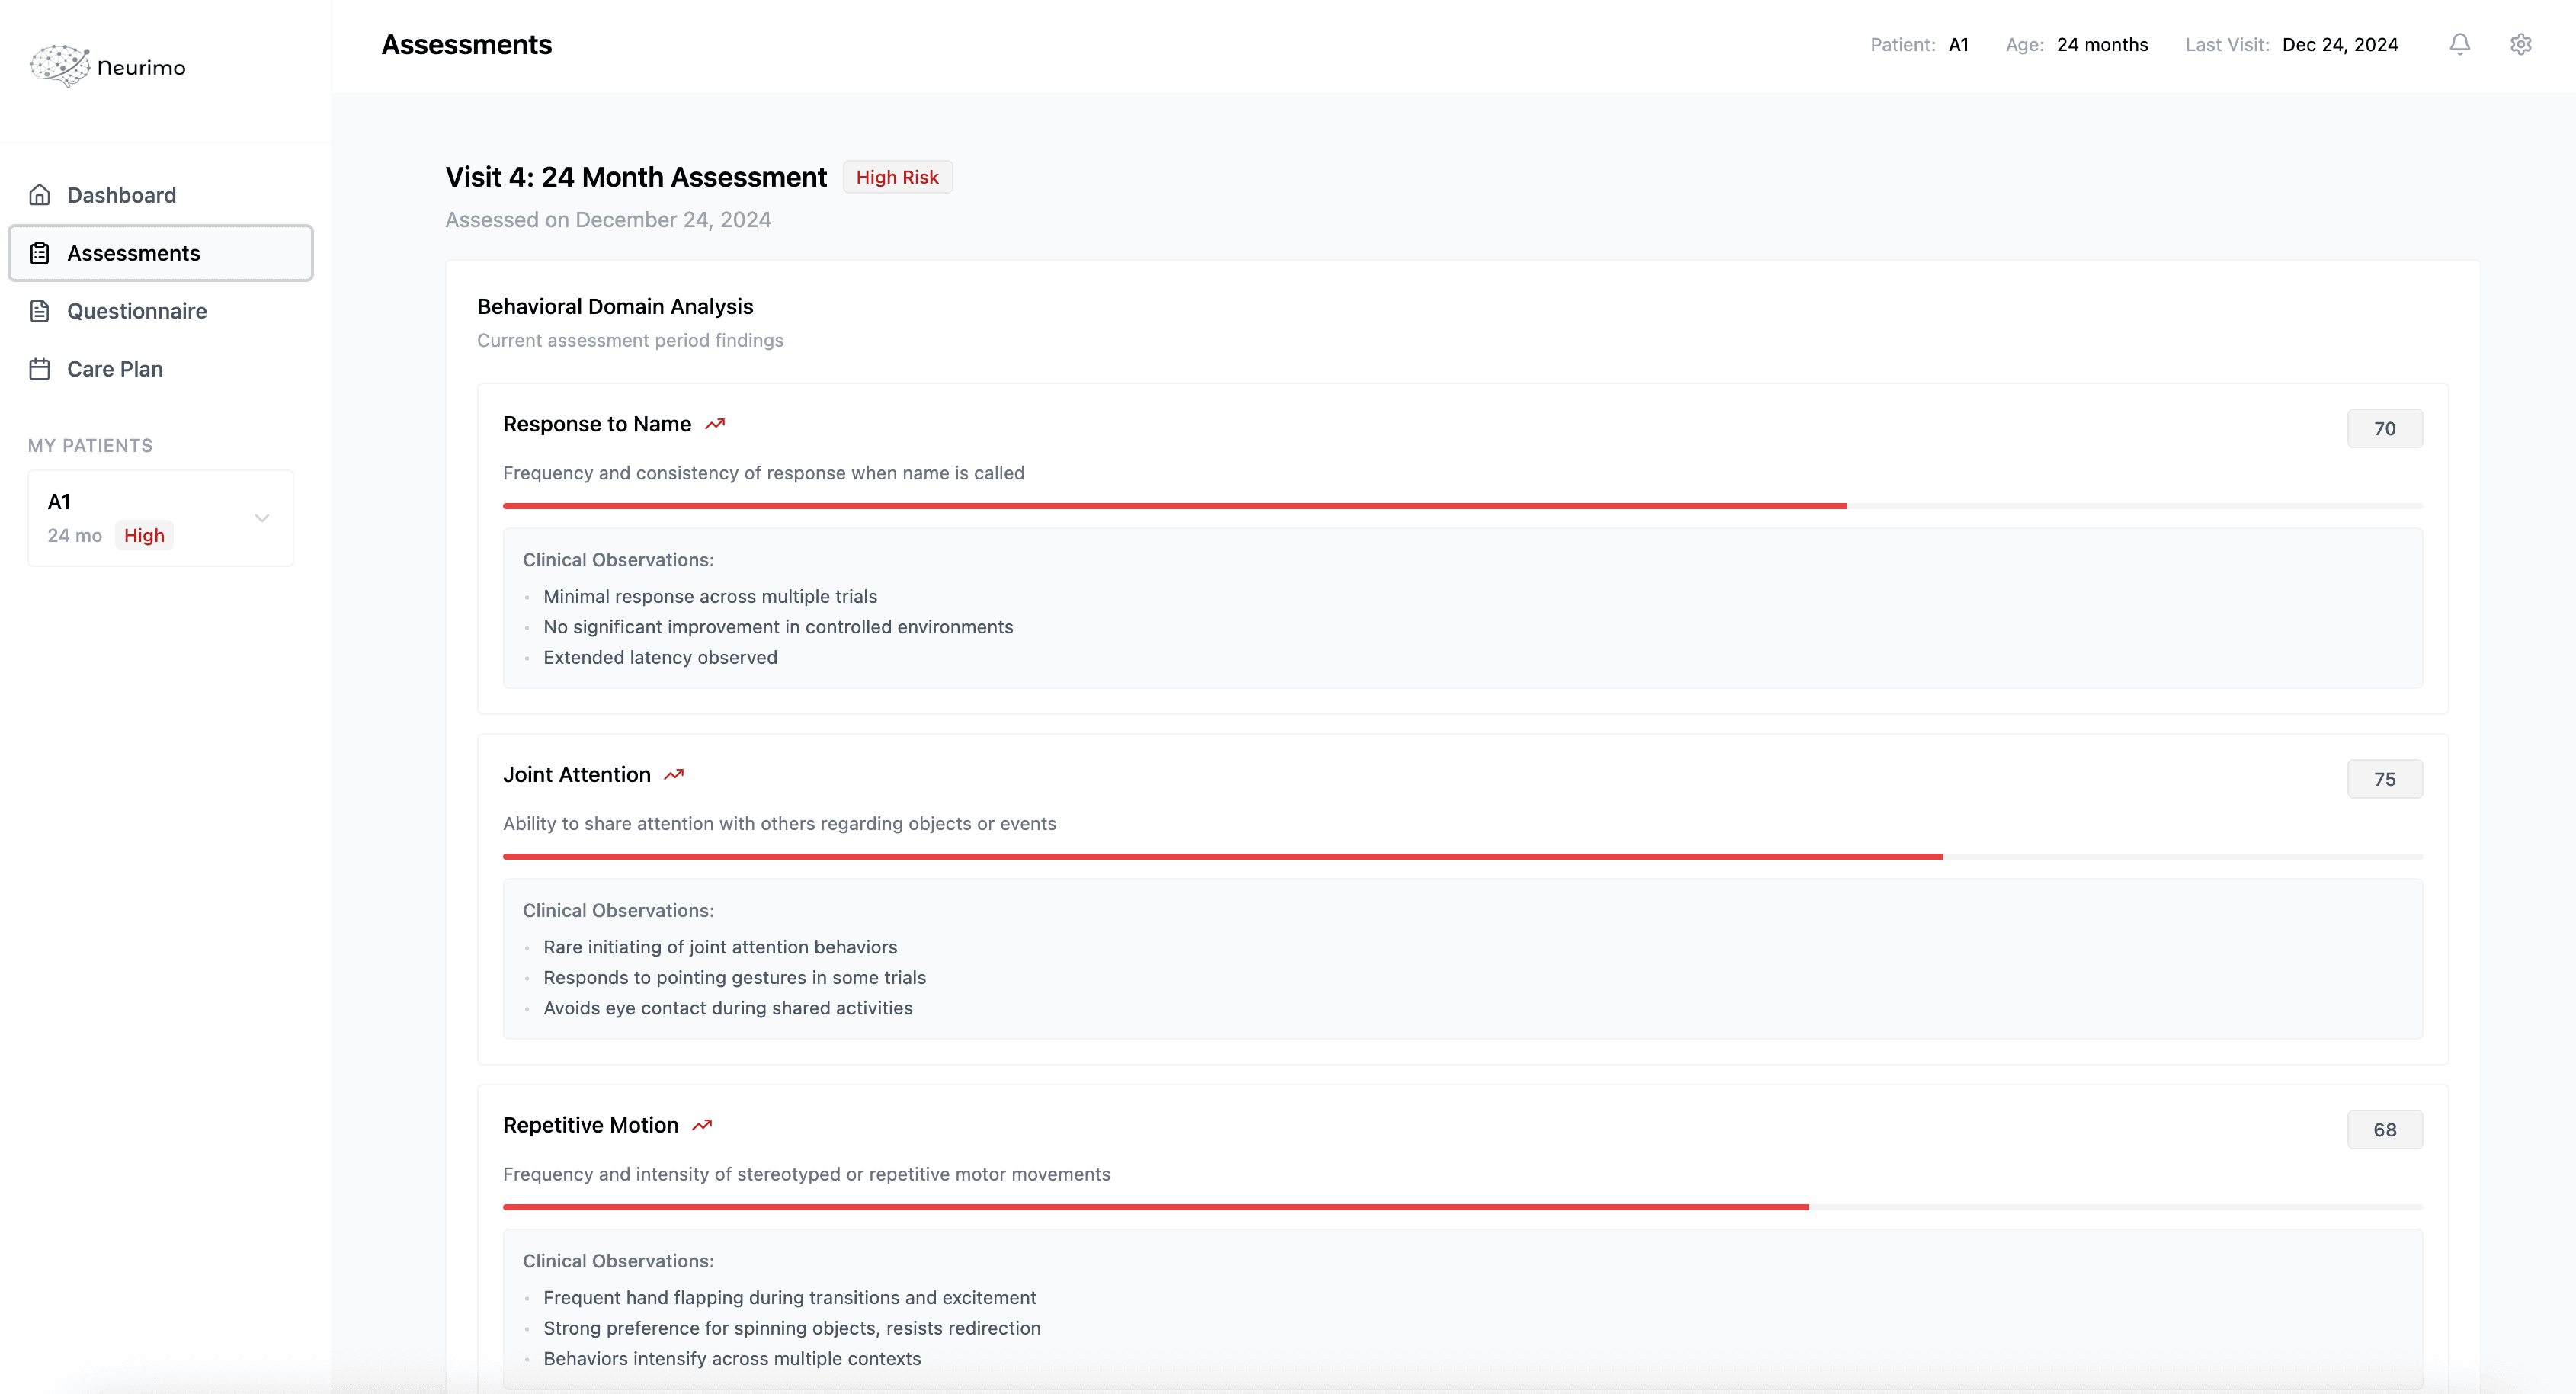Click the Care Plan calendar icon
Image resolution: width=2576 pixels, height=1394 pixels.
(40, 369)
